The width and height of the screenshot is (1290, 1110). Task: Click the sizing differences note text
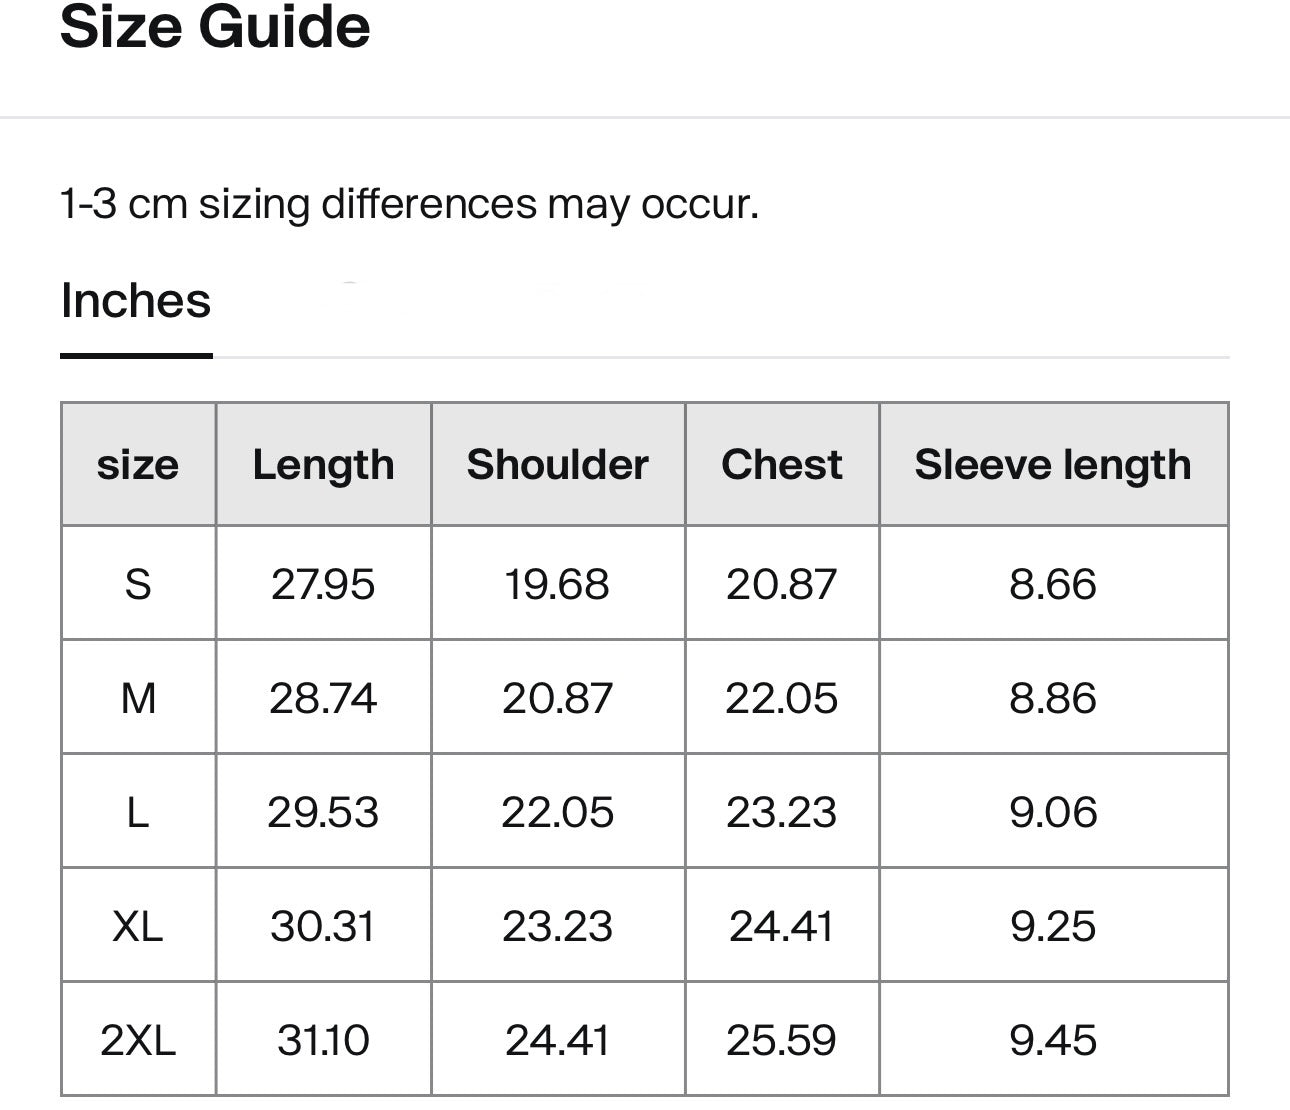coord(409,204)
